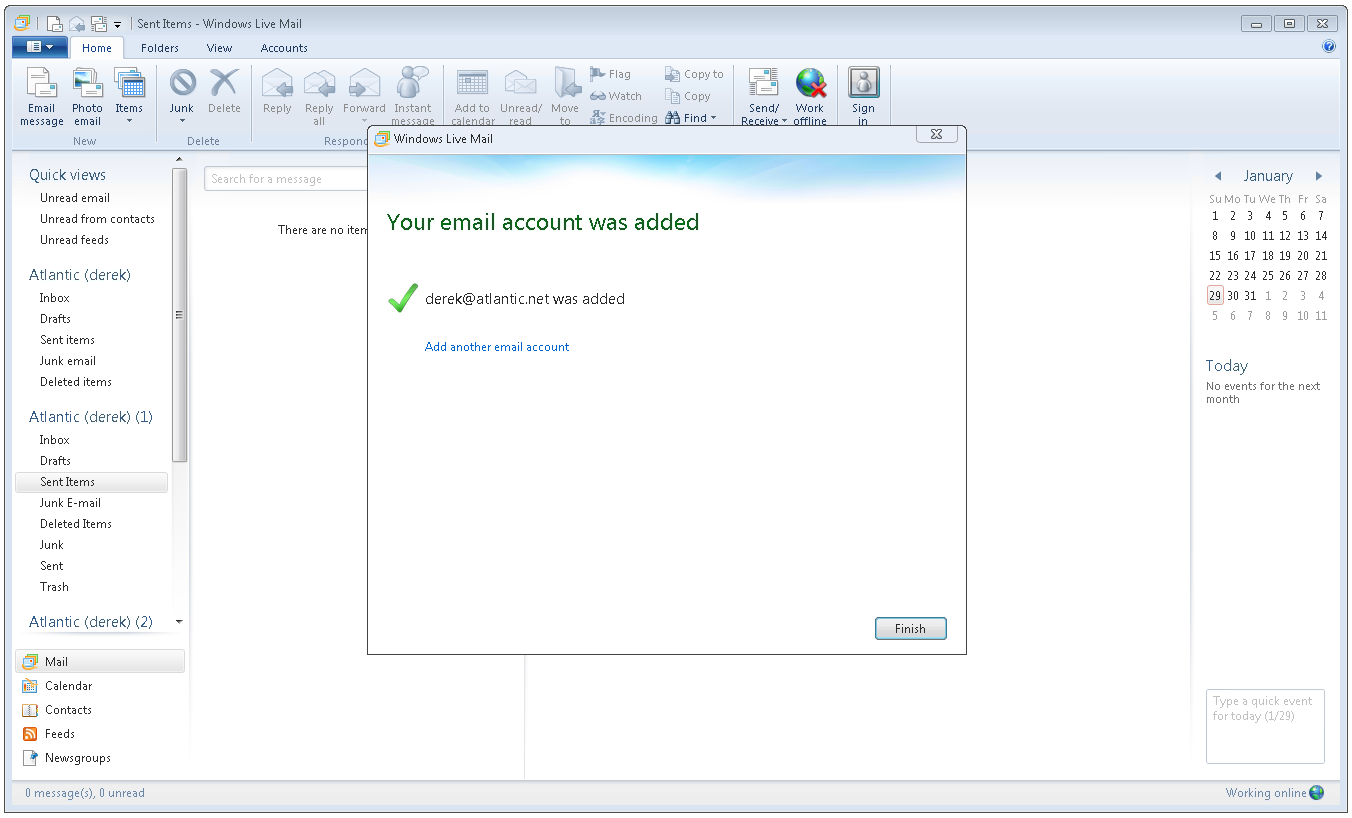1352x818 pixels.
Task: Click the Reply ribbon icon
Action: [277, 92]
